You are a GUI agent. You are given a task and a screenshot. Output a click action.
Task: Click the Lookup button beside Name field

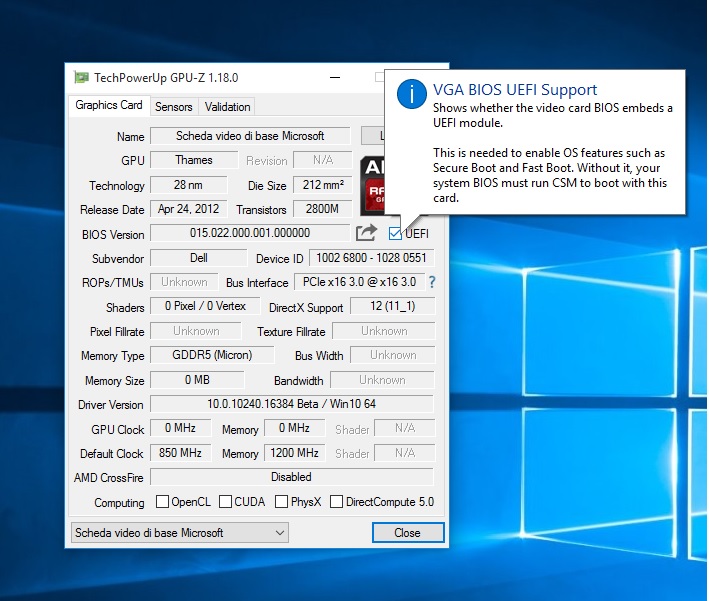tap(373, 136)
